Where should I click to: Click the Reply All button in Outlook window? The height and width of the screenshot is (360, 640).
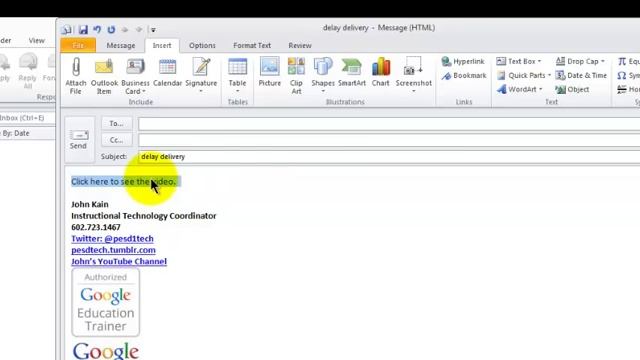click(28, 71)
